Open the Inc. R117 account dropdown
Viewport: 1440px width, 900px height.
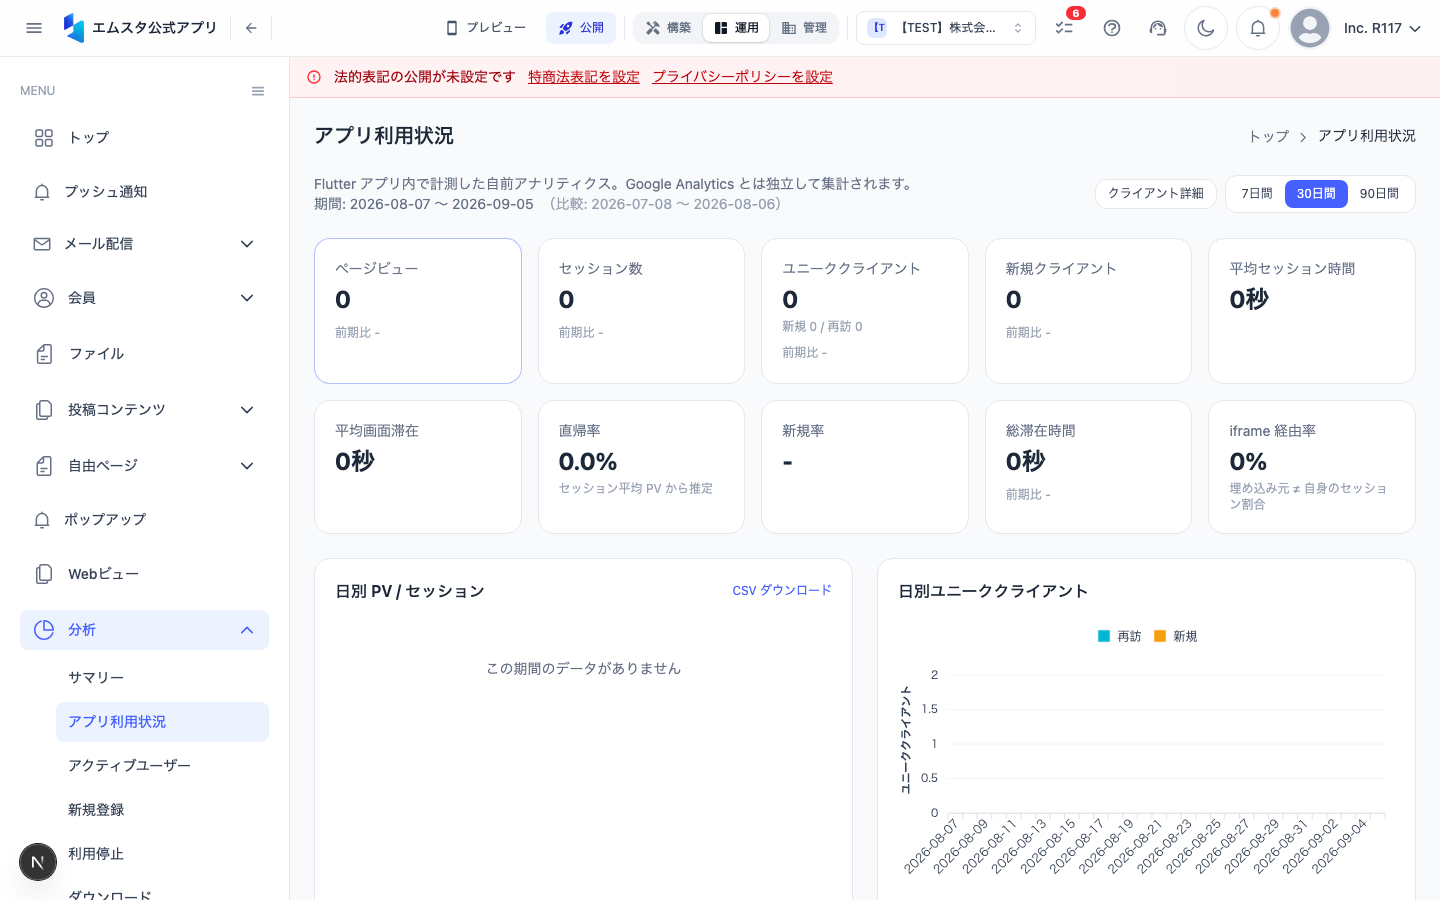pos(1382,28)
